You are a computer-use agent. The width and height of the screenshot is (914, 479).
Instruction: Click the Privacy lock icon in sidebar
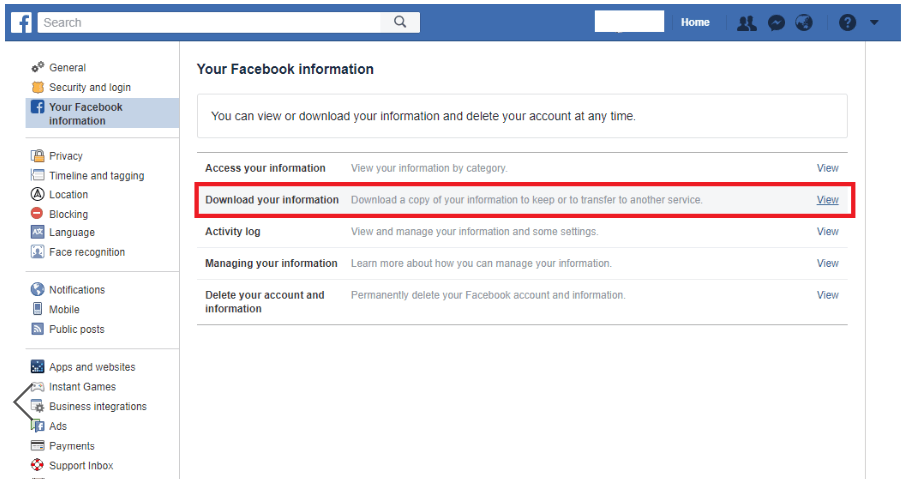38,156
